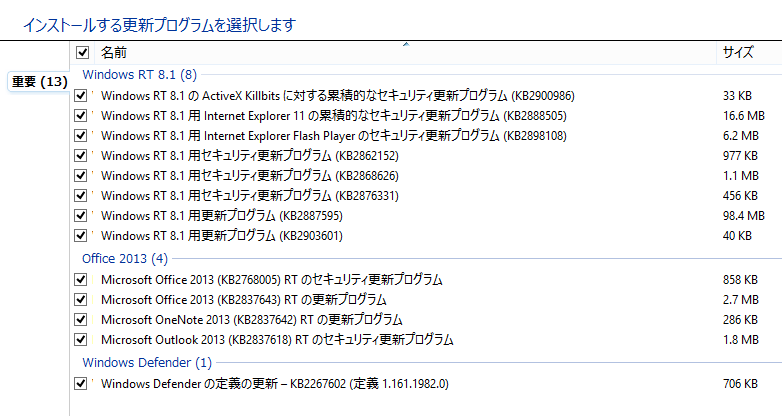This screenshot has width=782, height=416.
Task: Click the 40 KB size value
Action: pos(737,235)
